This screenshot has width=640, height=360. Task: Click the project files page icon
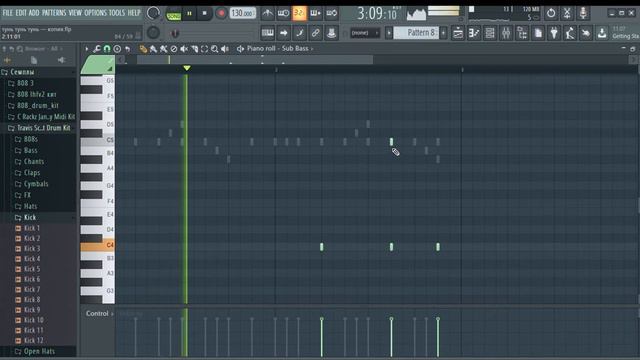point(538,33)
